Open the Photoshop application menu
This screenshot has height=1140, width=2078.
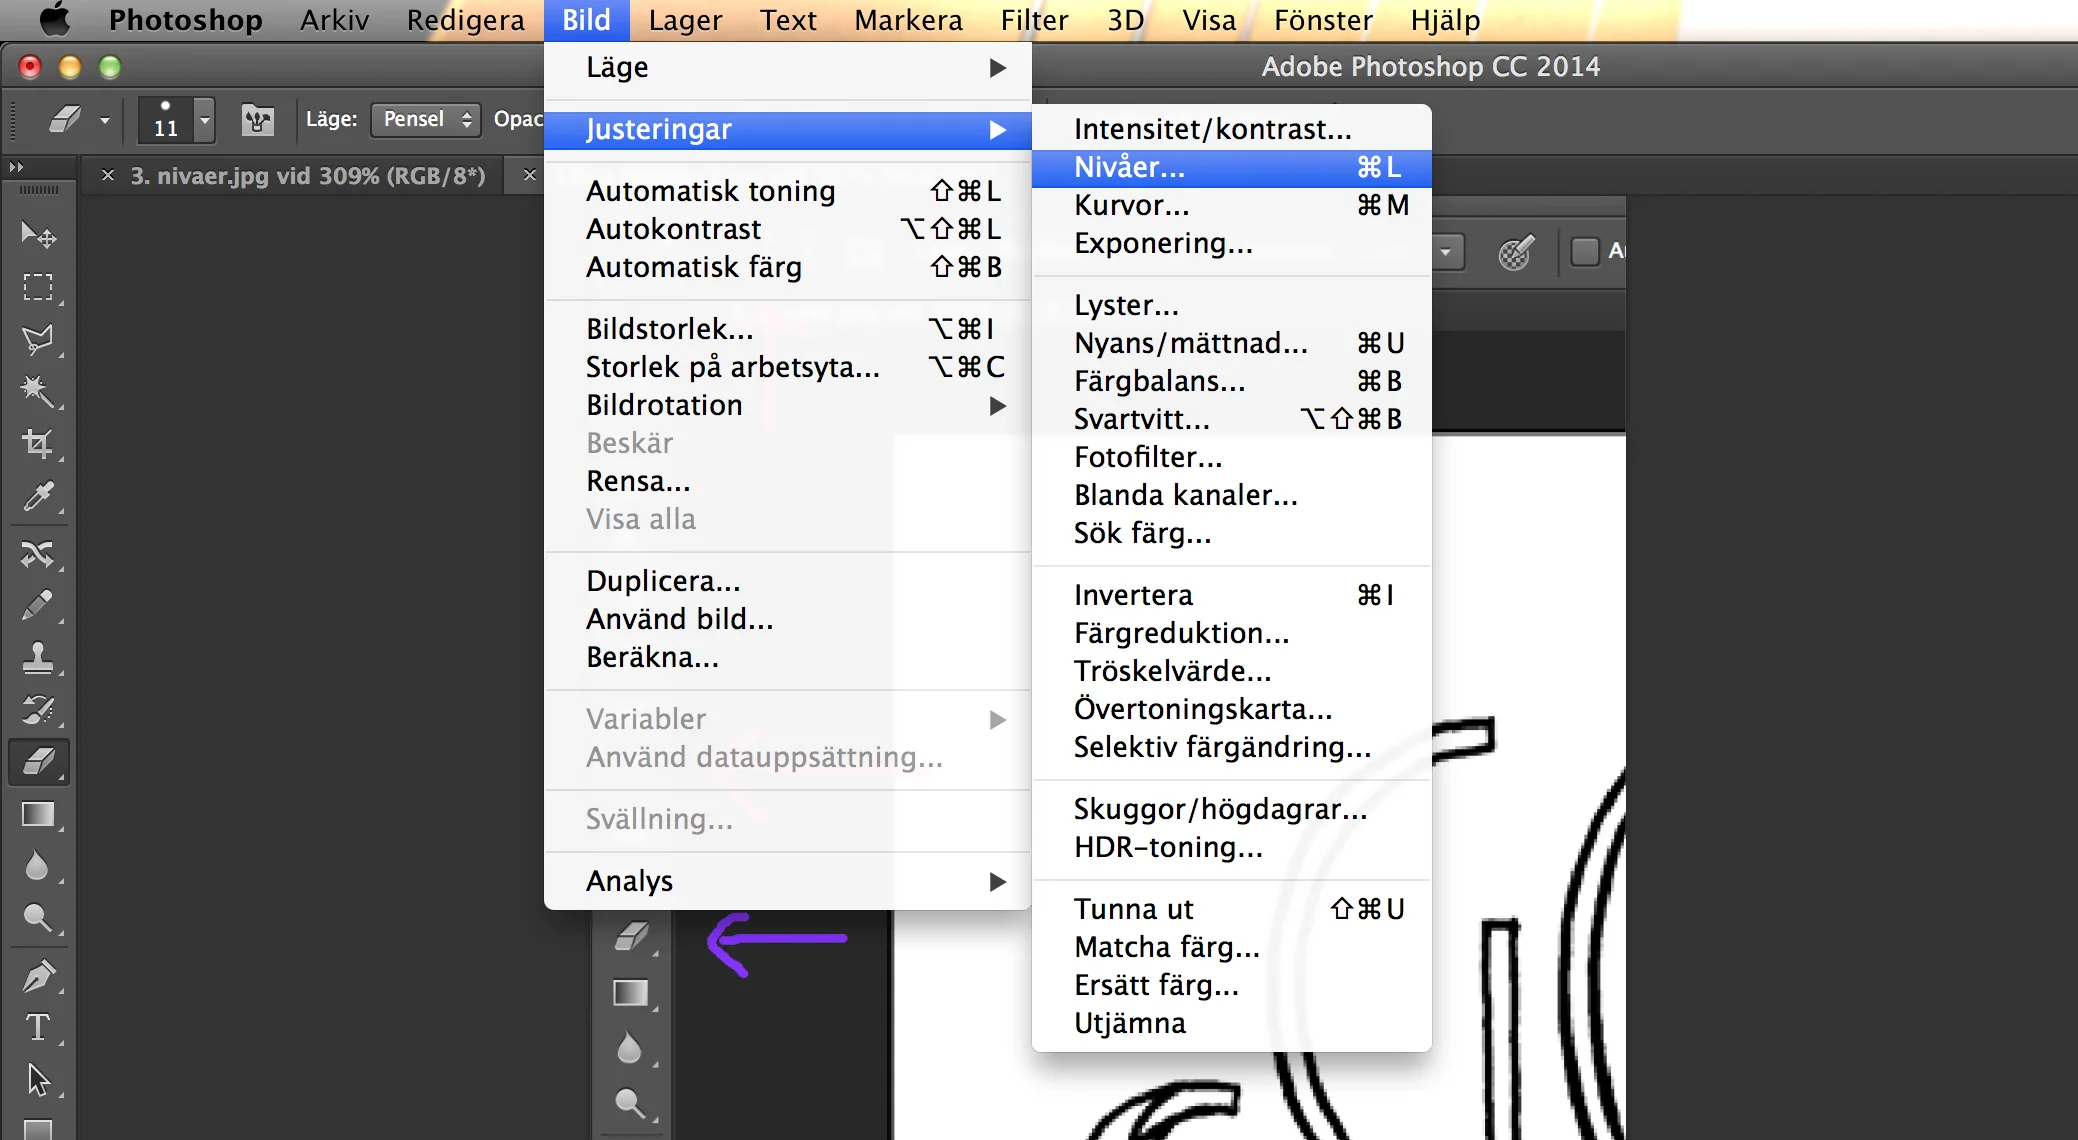[x=185, y=20]
